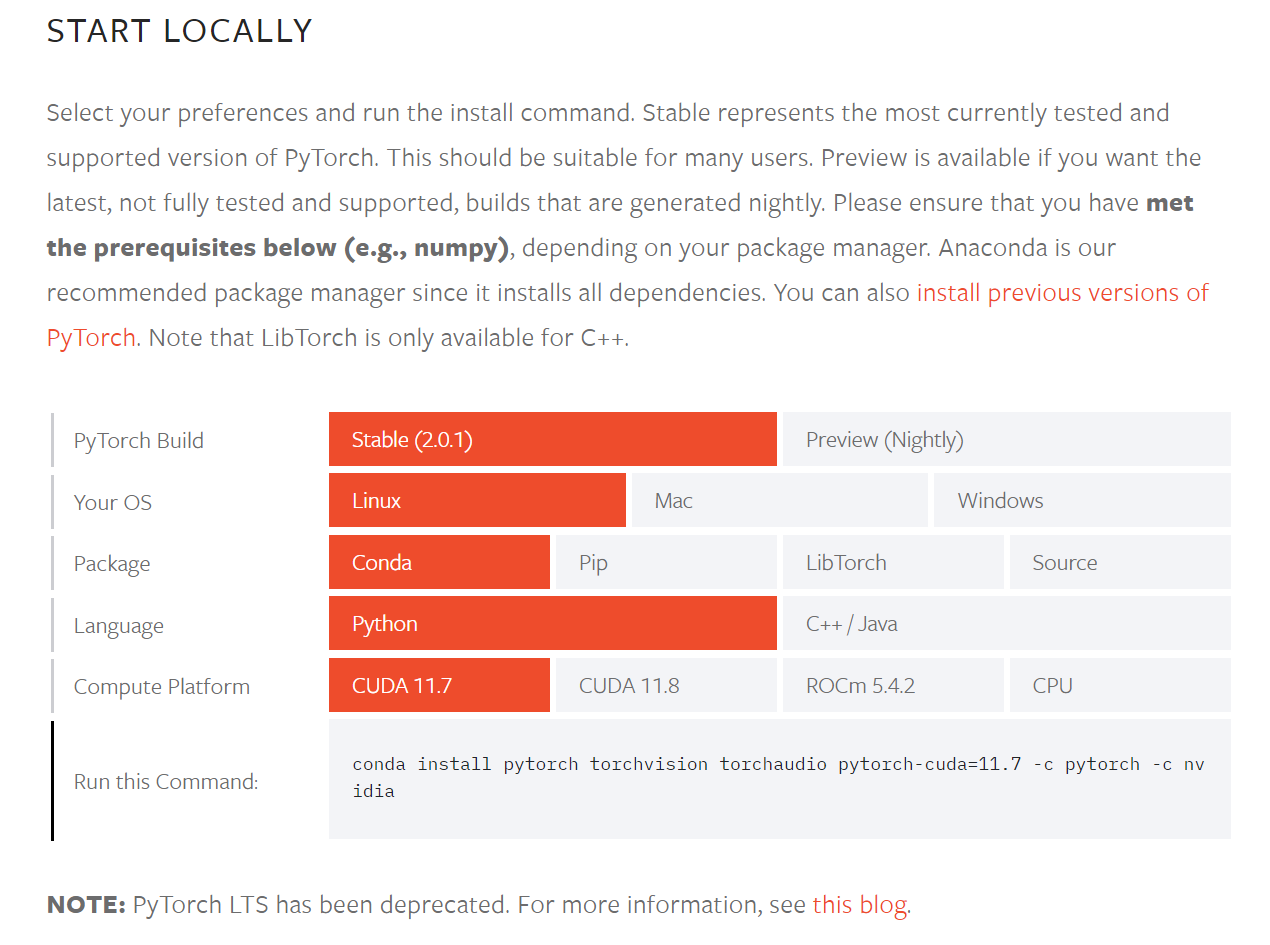Image resolution: width=1270 pixels, height=945 pixels.
Task: Click the Package row label
Action: coord(112,564)
